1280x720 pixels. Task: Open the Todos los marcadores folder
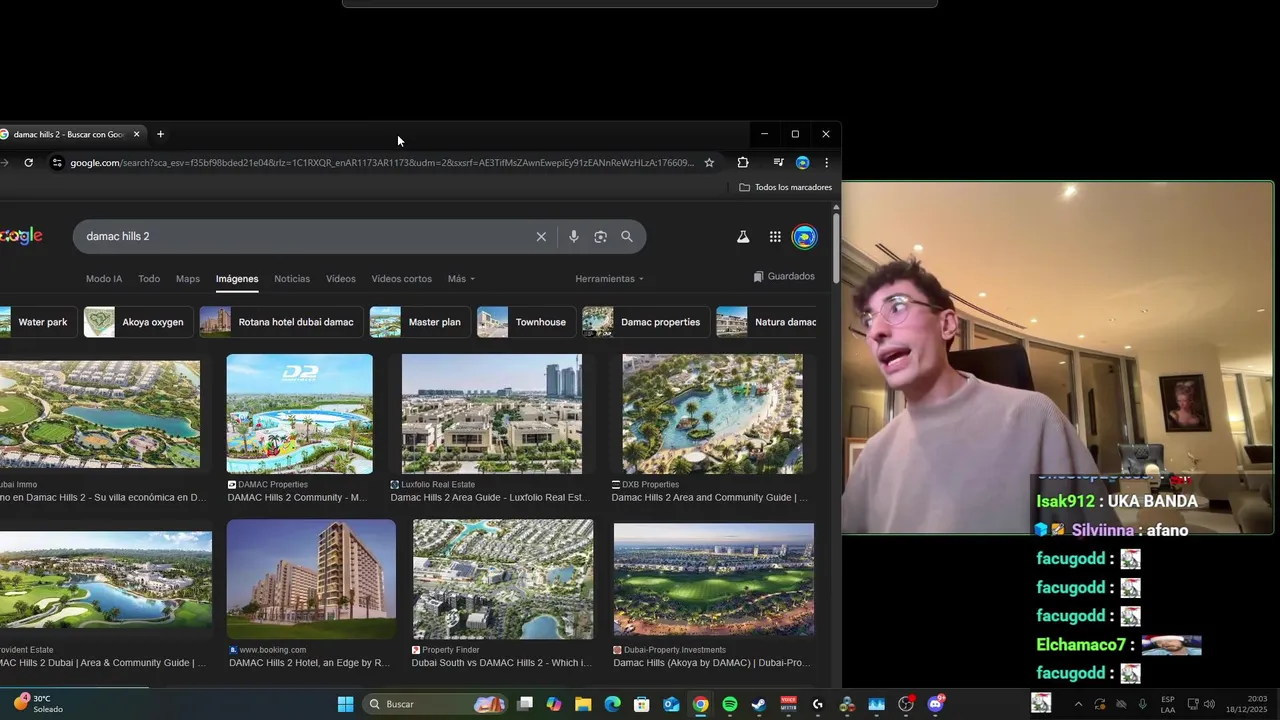click(785, 187)
